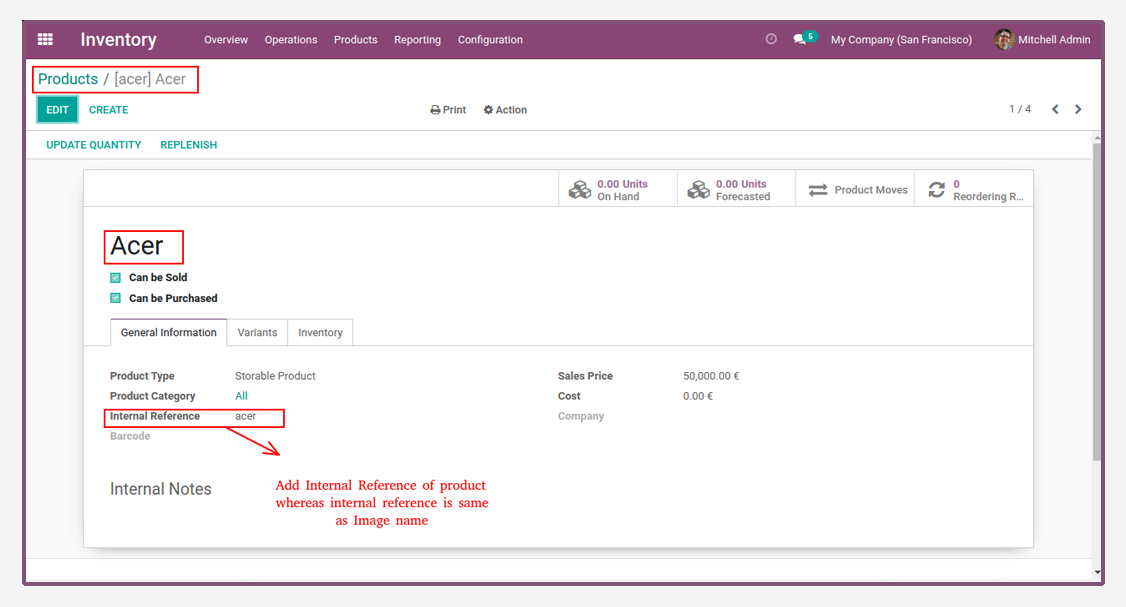Go to the next record arrow
The image size is (1126, 607).
(x=1078, y=109)
